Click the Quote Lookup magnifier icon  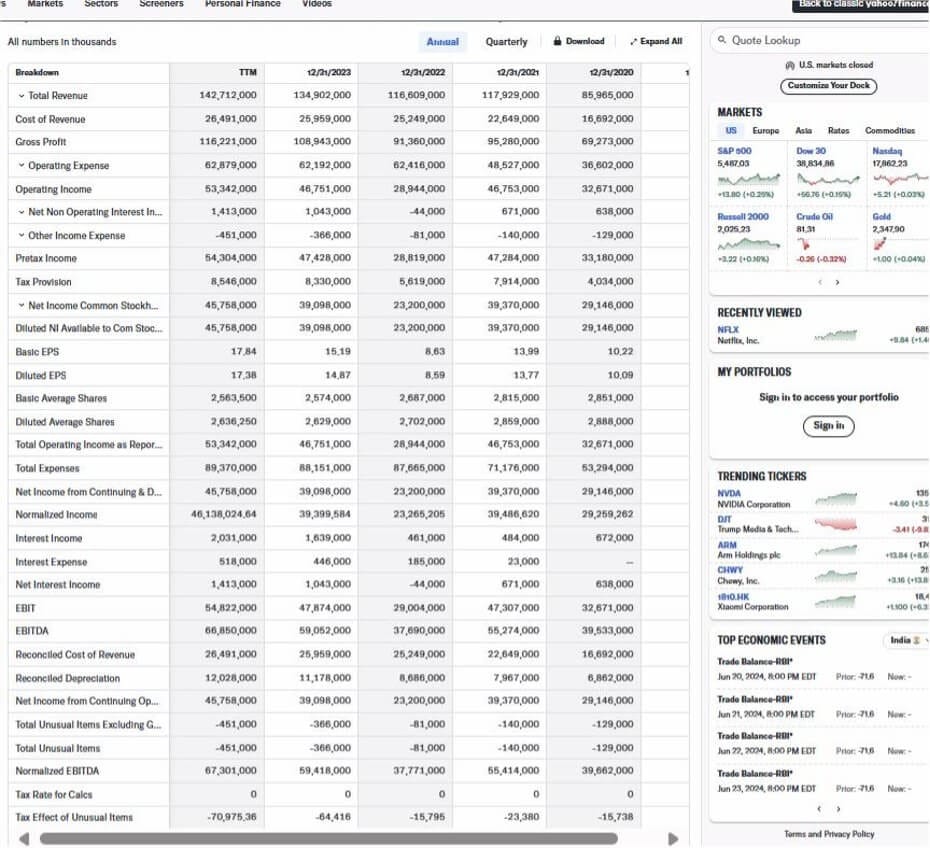coord(721,40)
